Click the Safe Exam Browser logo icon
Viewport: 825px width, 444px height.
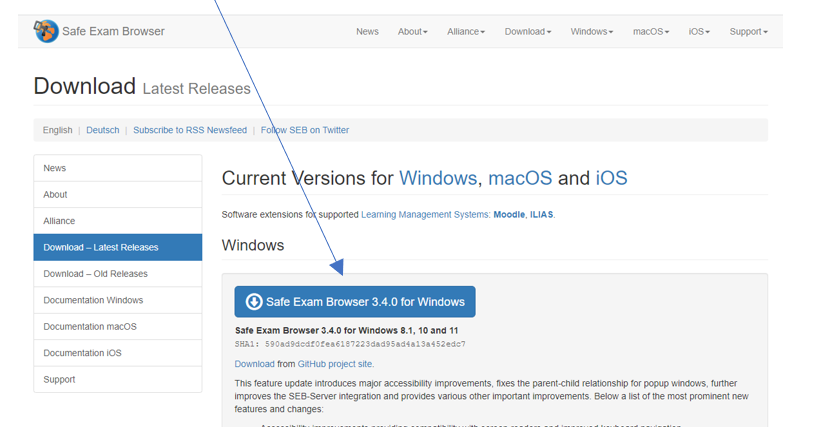click(x=46, y=31)
